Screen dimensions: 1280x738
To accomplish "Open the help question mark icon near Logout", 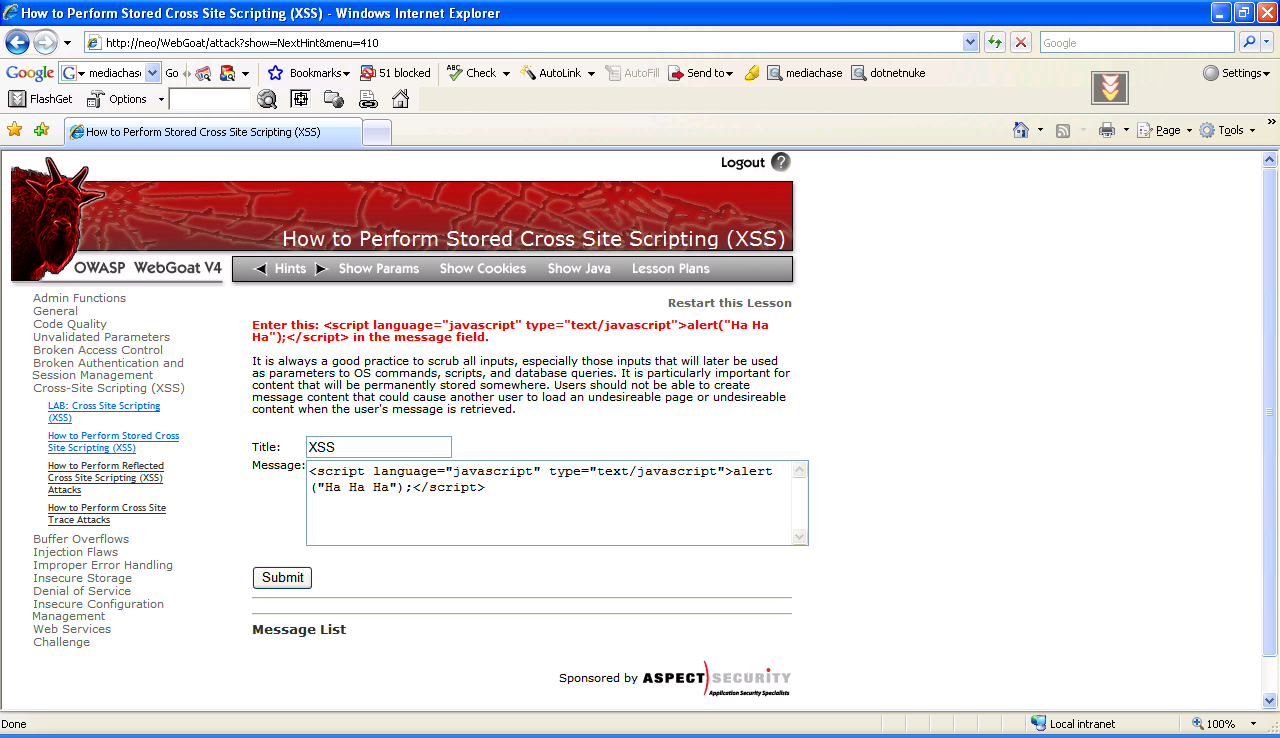I will point(781,162).
